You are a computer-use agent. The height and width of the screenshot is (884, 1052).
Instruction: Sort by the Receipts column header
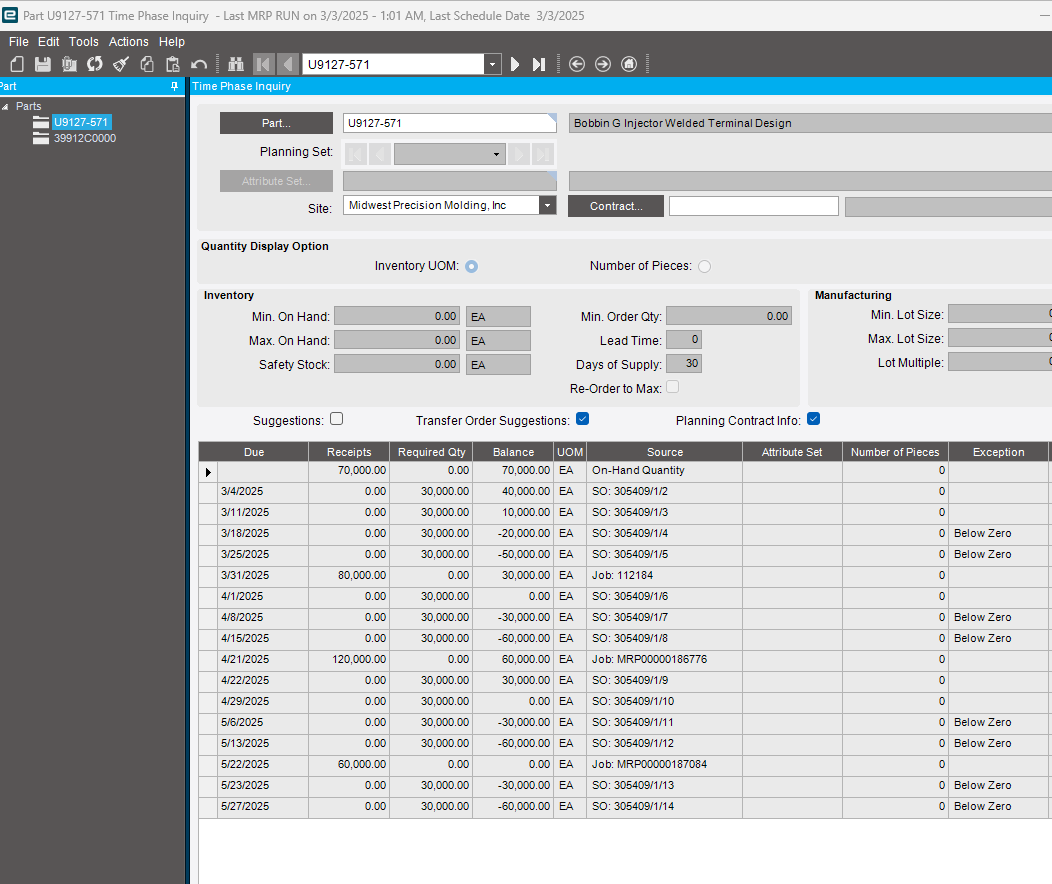coord(349,452)
